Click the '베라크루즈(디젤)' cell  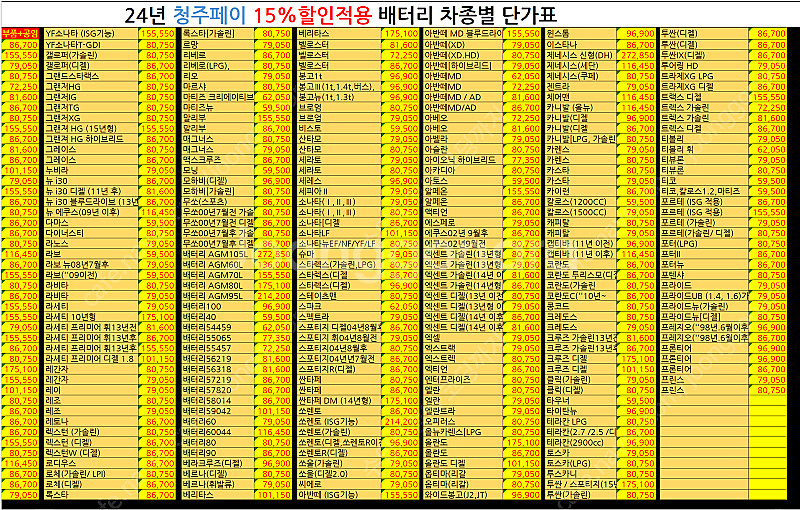click(x=217, y=463)
